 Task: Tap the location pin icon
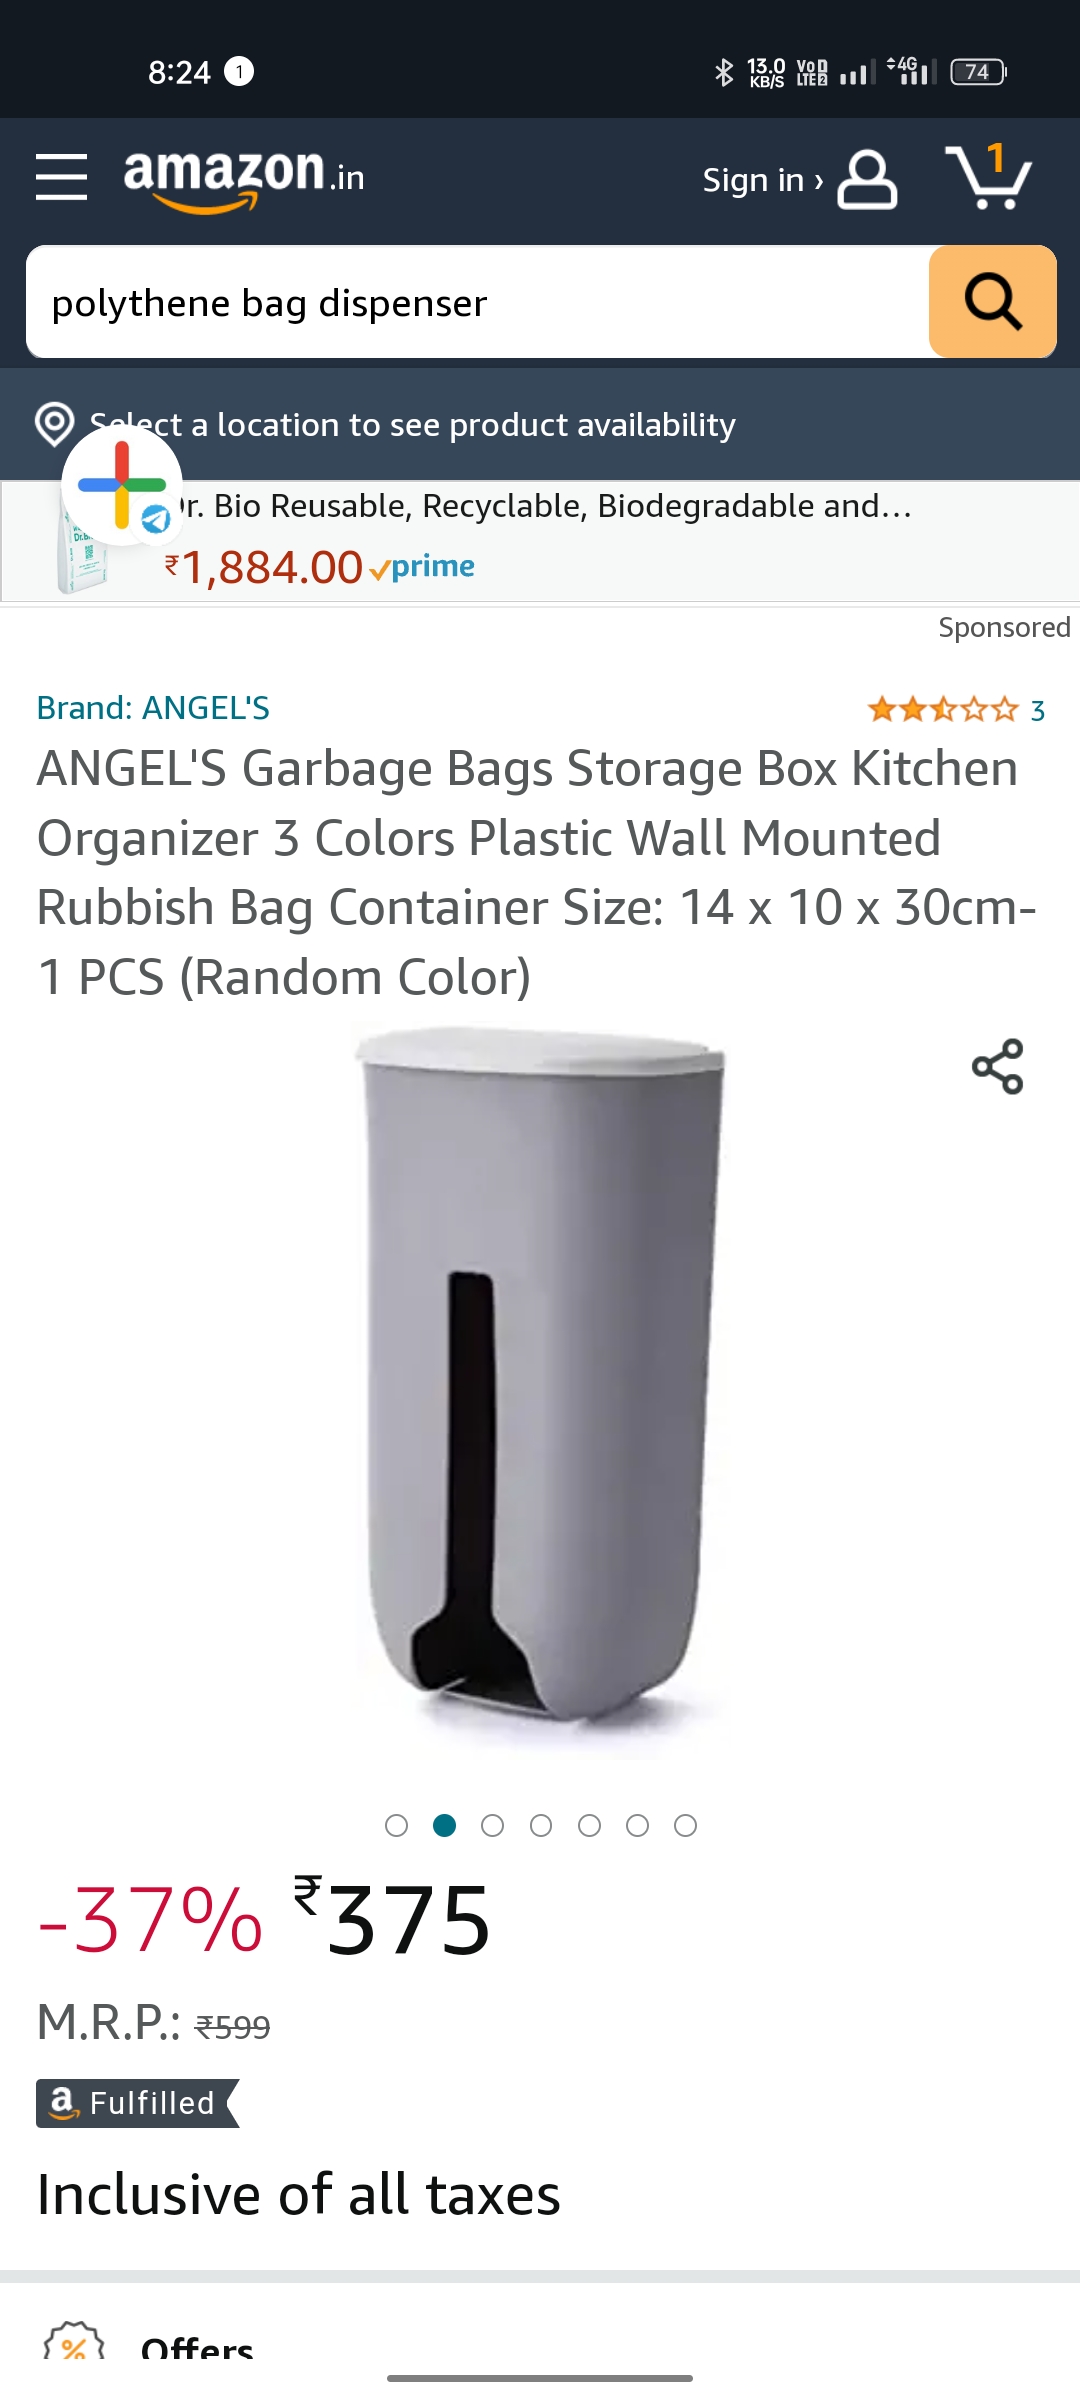click(55, 425)
